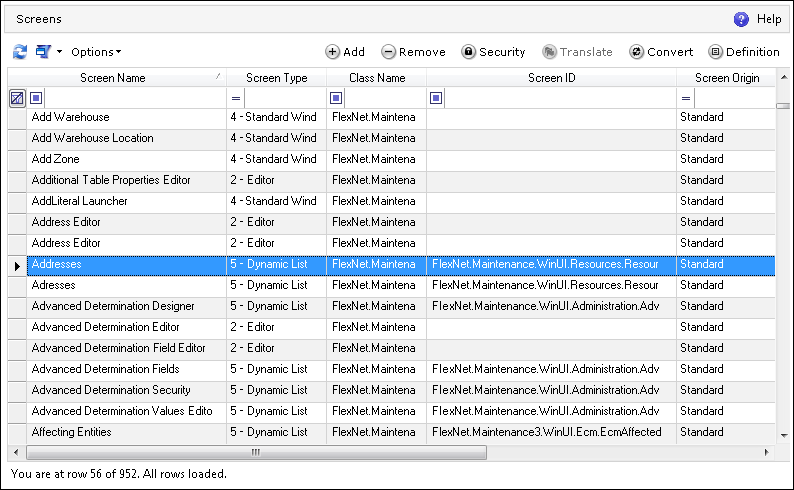Image resolution: width=794 pixels, height=490 pixels.
Task: Open Screen Type filter equals operator
Action: click(236, 98)
